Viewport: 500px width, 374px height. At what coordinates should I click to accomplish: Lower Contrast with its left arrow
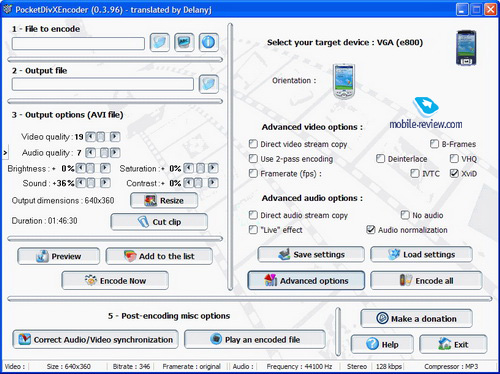click(189, 183)
